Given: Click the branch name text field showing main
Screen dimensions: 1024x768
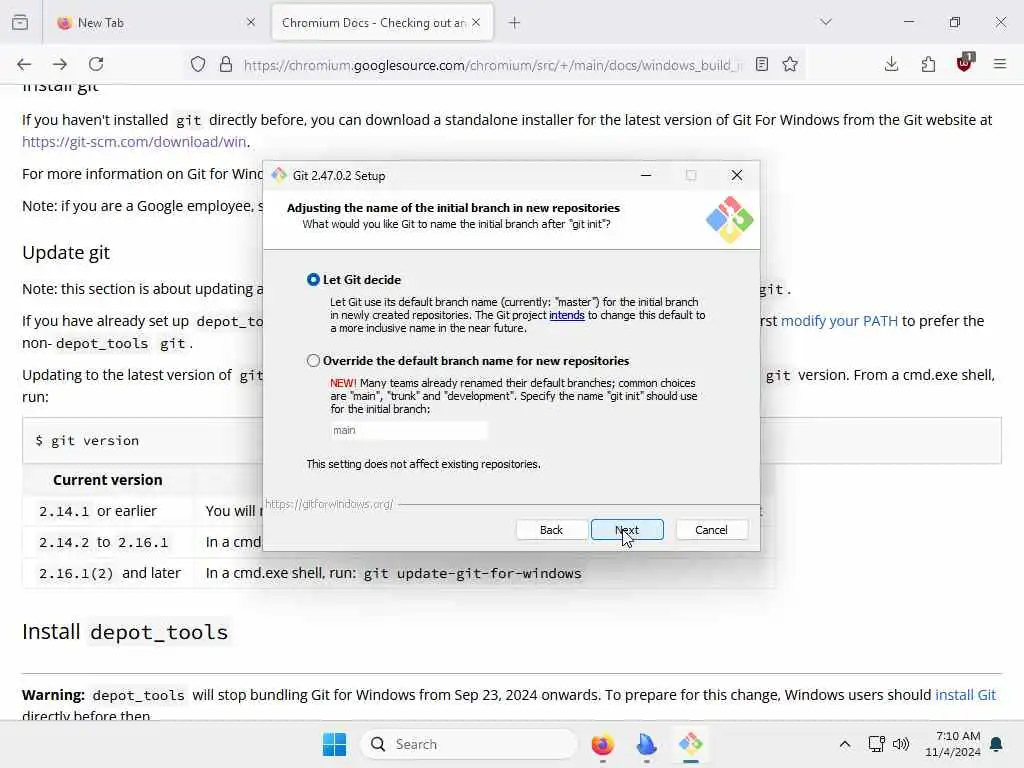Looking at the screenshot, I should point(409,430).
